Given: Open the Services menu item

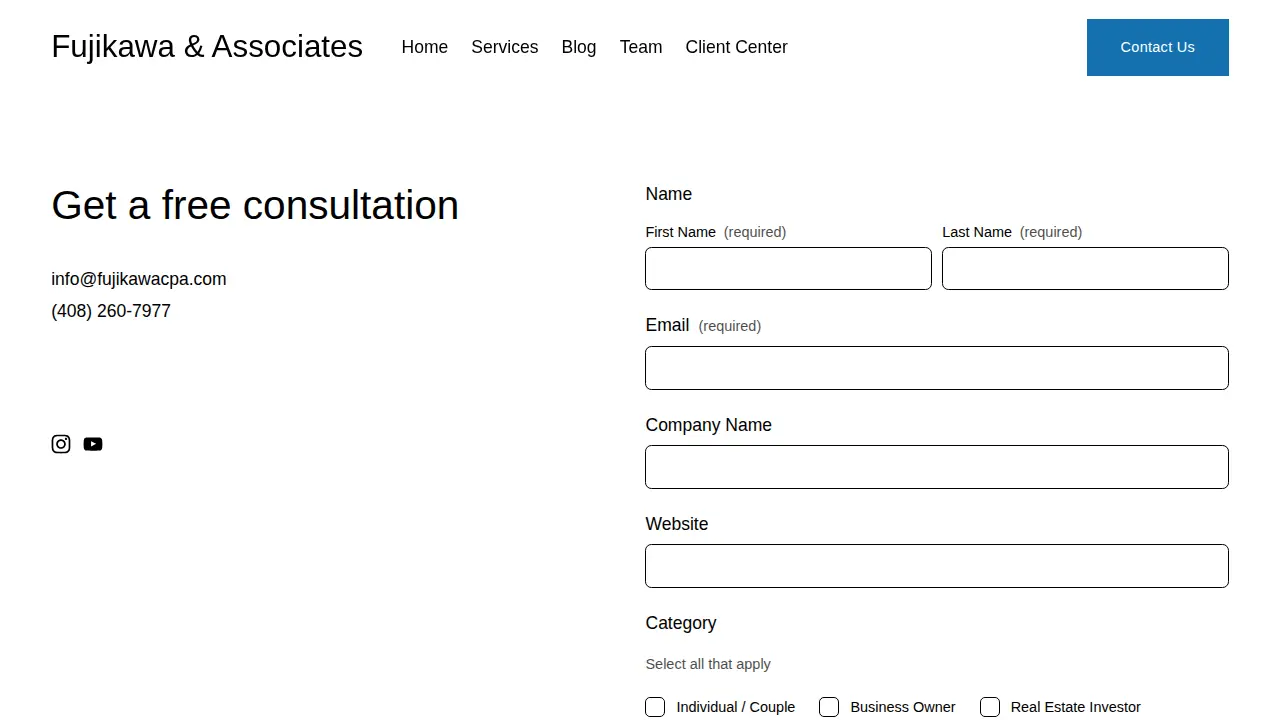Looking at the screenshot, I should (x=505, y=47).
